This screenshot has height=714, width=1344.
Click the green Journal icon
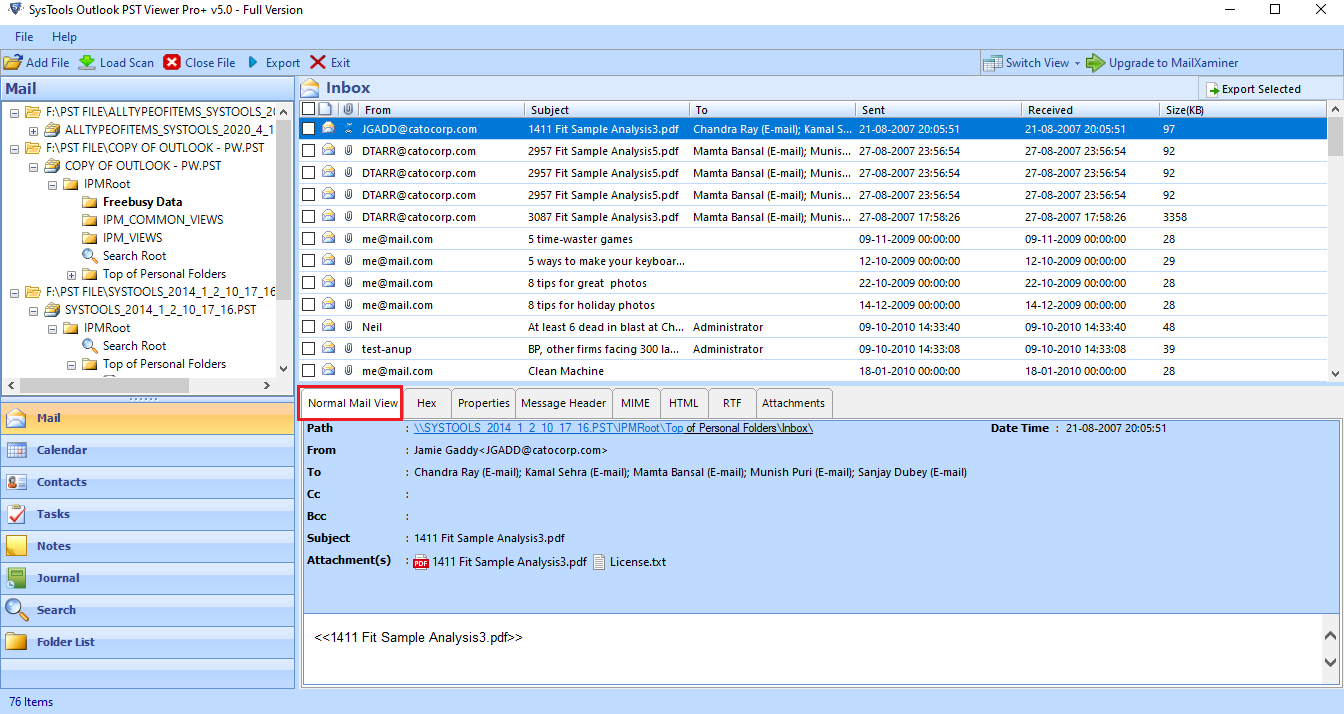coord(16,578)
